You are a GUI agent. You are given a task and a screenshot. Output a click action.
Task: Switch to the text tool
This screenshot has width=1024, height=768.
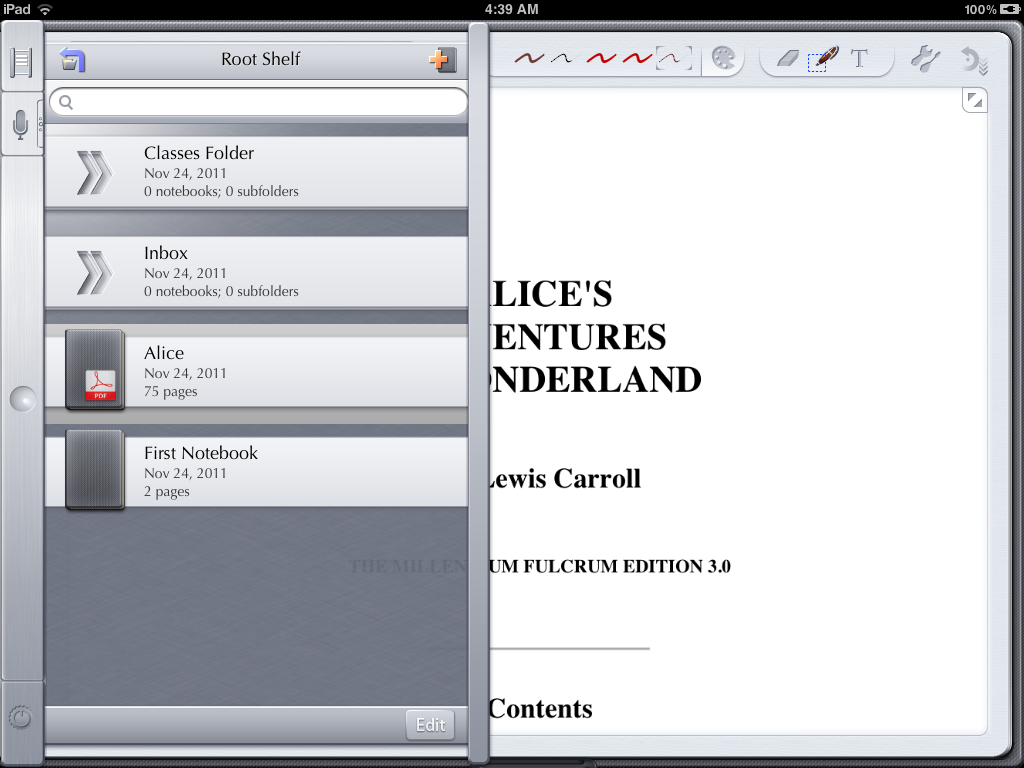(859, 59)
